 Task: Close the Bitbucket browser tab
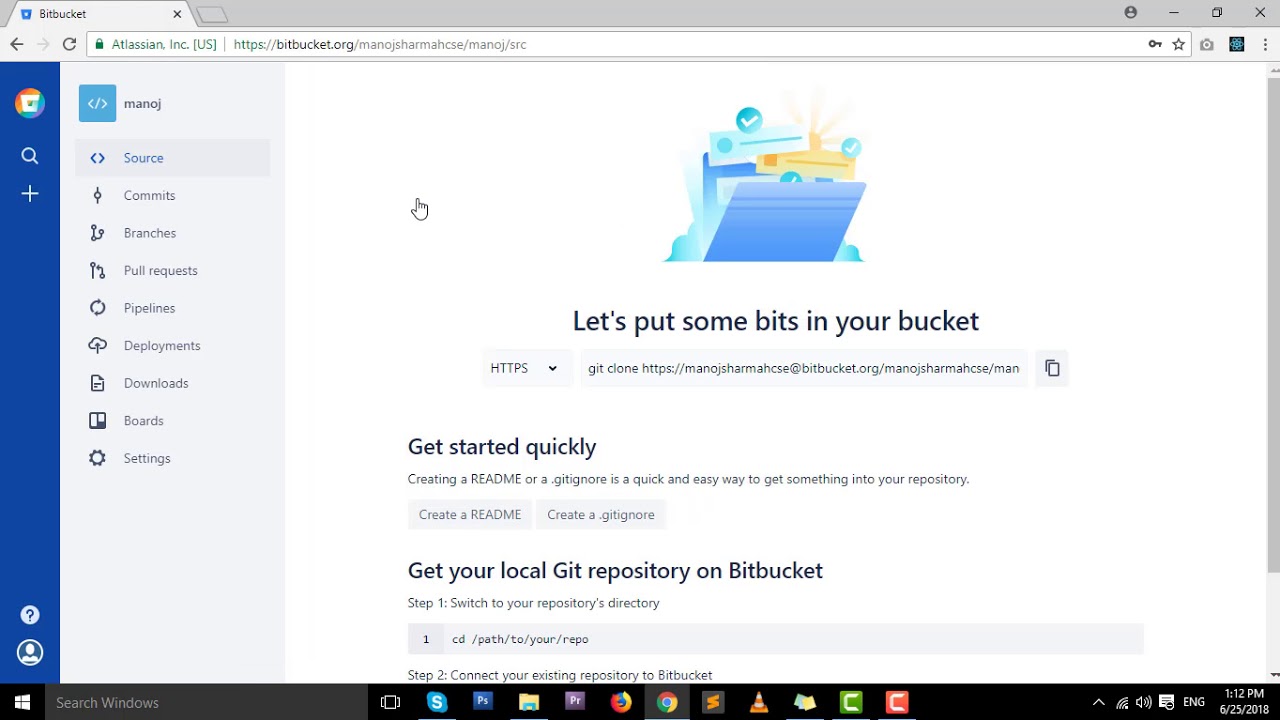coord(177,14)
